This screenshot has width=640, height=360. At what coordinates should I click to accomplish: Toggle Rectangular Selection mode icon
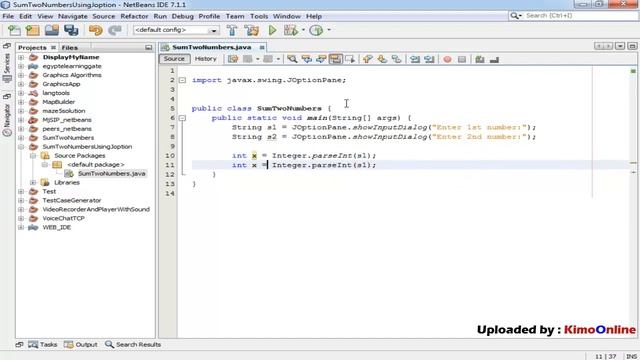(350, 59)
